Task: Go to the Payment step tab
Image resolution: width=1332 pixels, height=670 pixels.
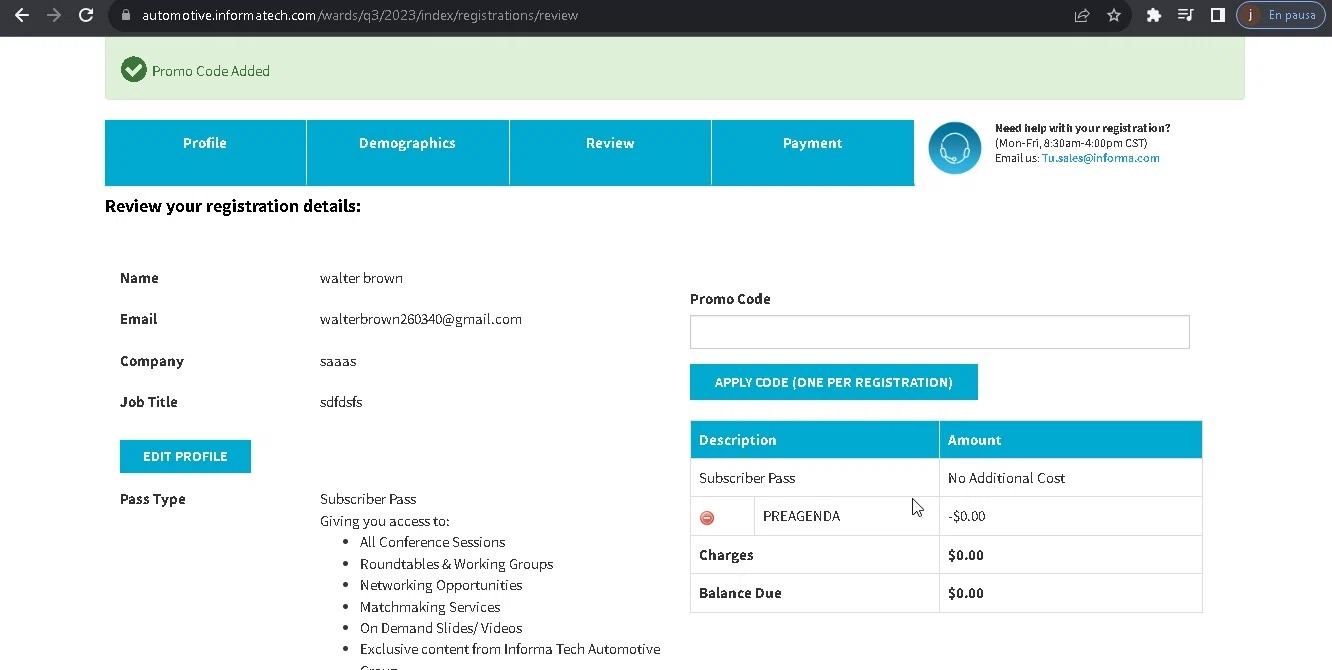Action: 812,152
